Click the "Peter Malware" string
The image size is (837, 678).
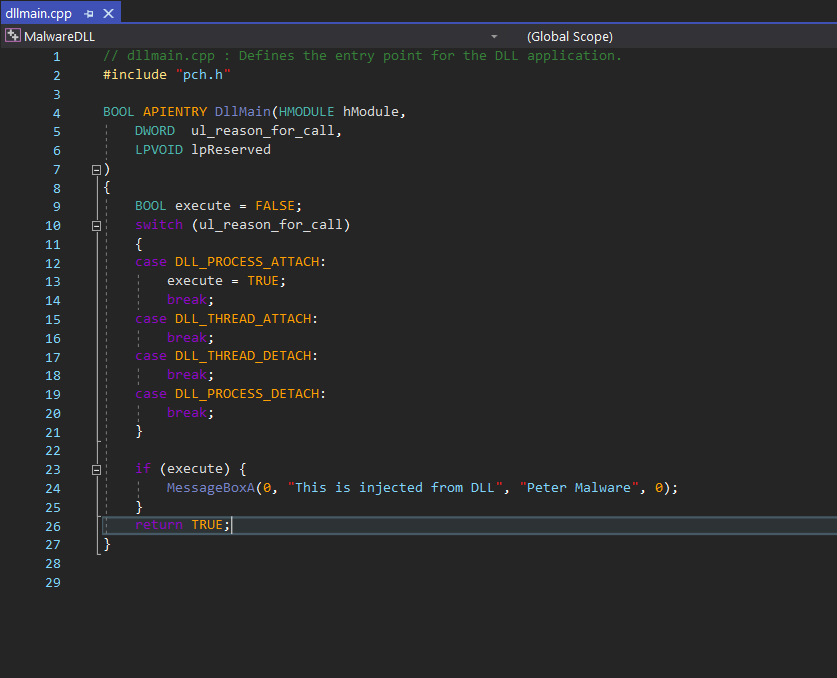coord(579,488)
